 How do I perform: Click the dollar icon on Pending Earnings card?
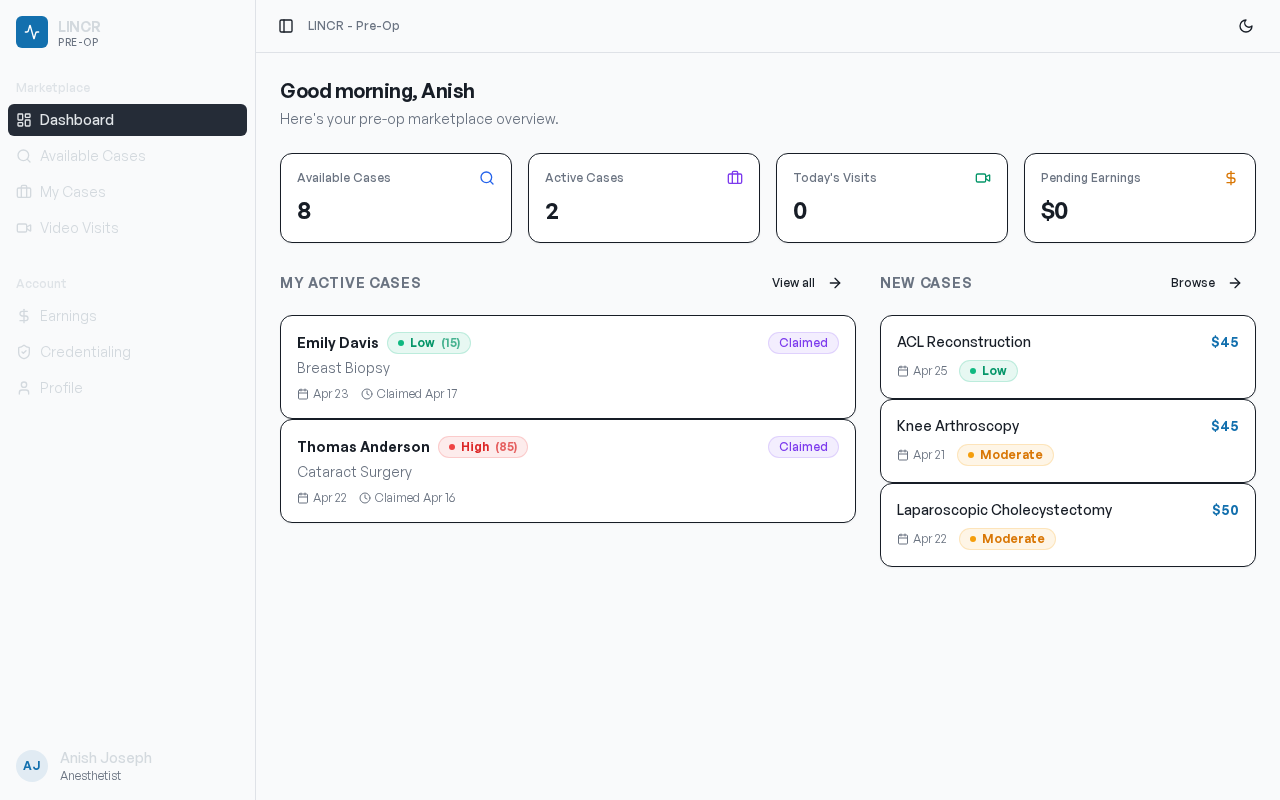(1231, 178)
